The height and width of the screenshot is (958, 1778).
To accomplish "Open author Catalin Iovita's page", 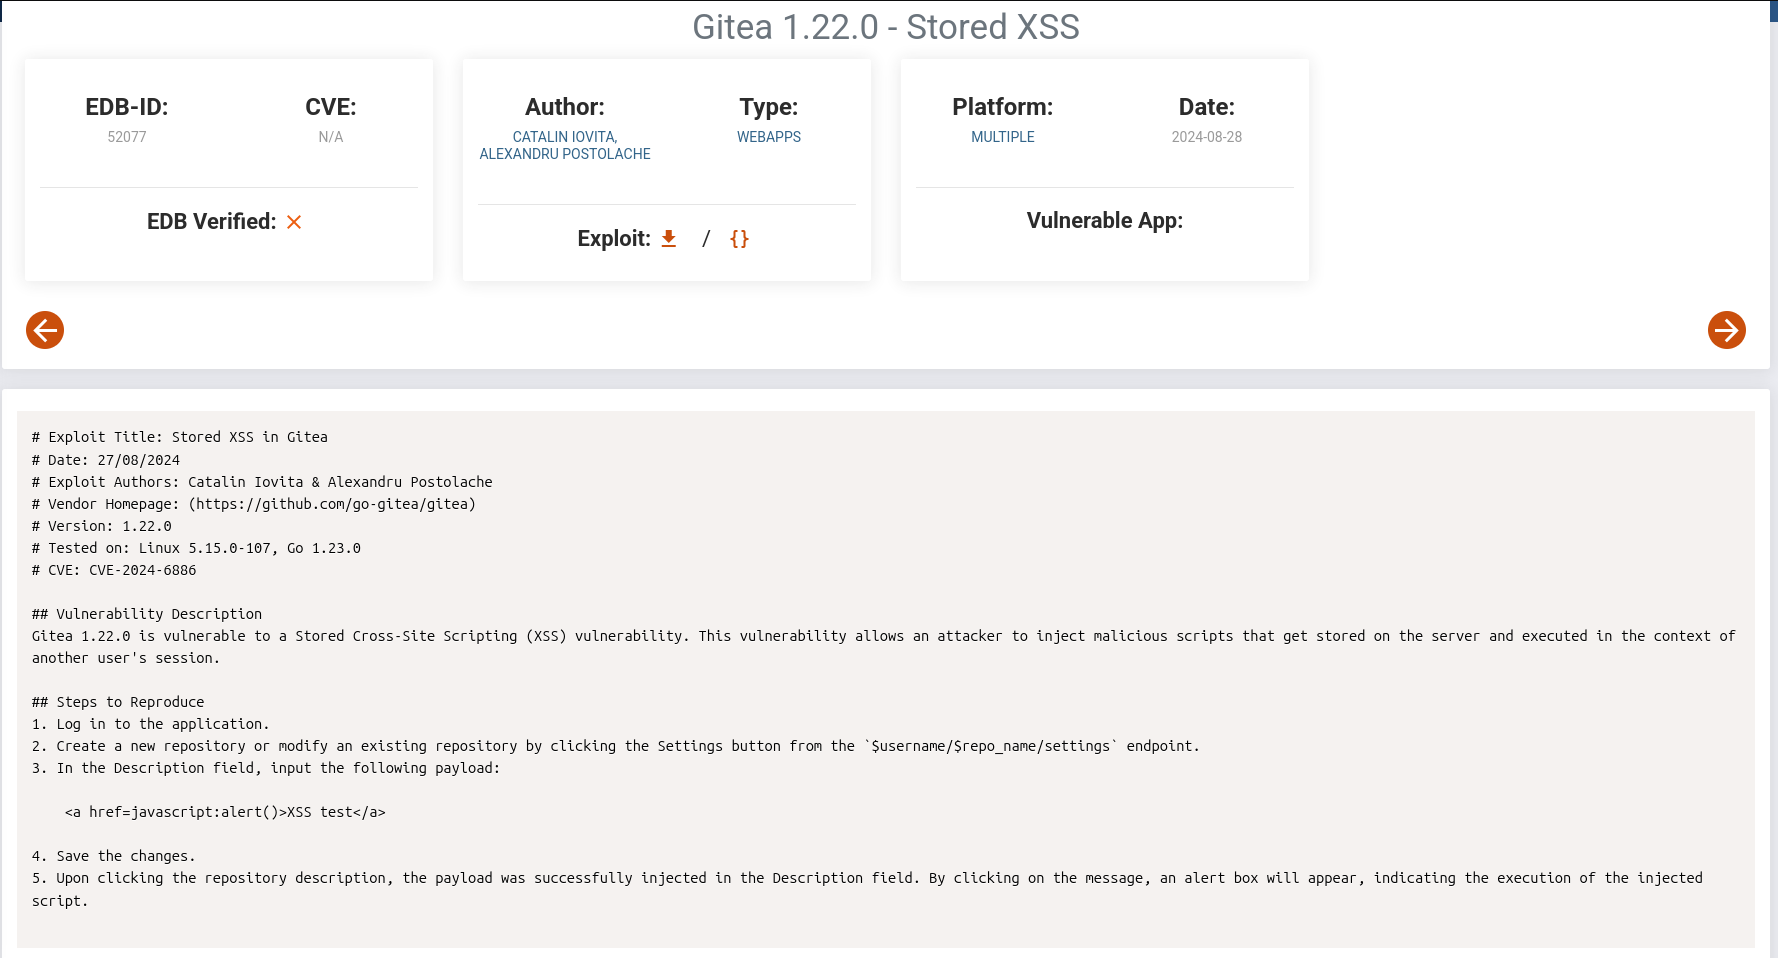I will [564, 137].
